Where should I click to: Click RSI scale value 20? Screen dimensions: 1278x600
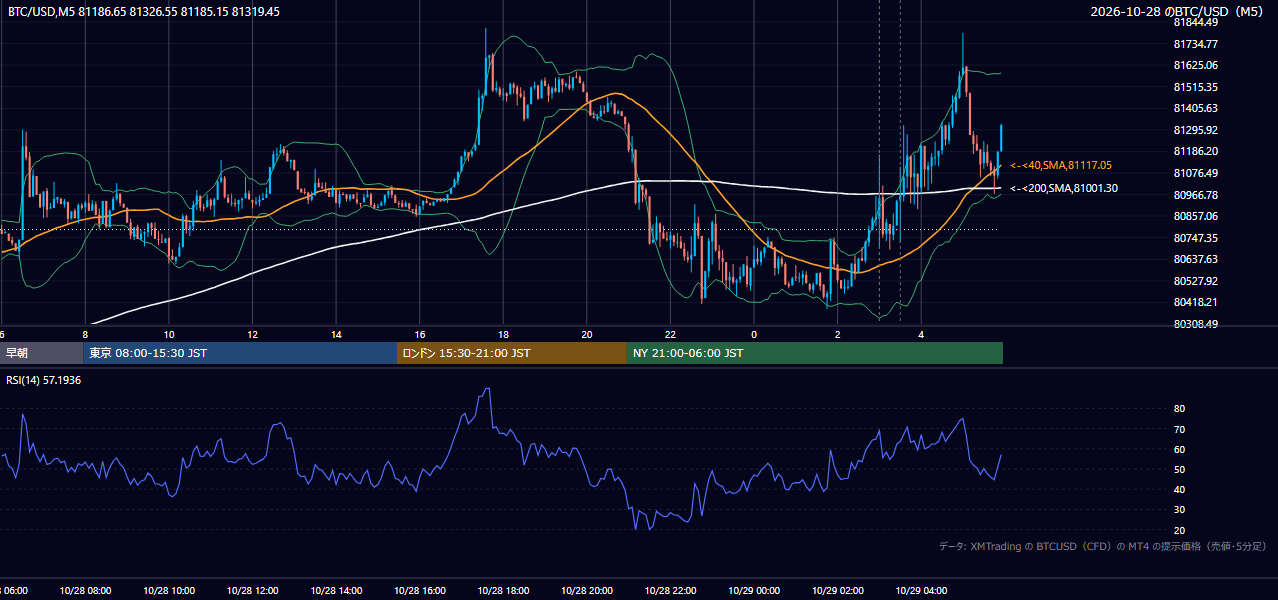tap(1179, 530)
